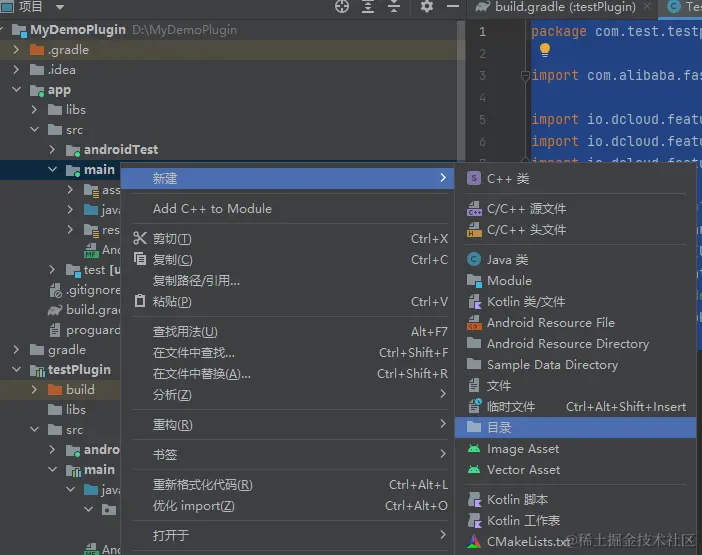Click the build.gradle elephant icon in tree
This screenshot has height=555, width=702.
[55, 310]
